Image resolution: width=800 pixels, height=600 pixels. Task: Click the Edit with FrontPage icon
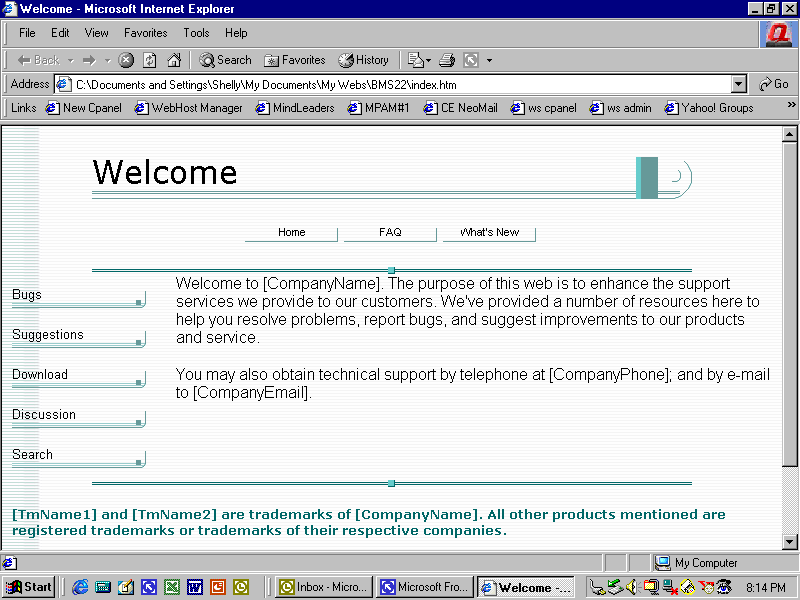(x=471, y=60)
